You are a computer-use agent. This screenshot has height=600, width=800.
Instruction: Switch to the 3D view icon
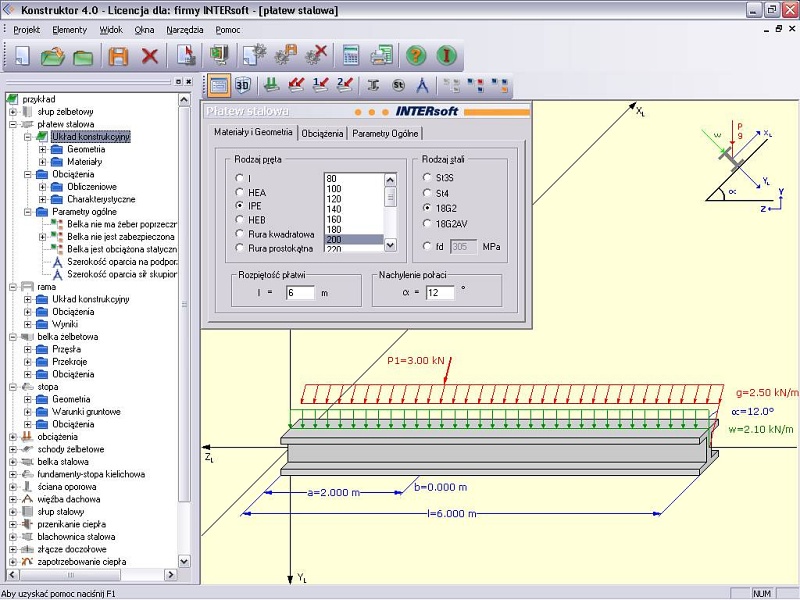242,85
